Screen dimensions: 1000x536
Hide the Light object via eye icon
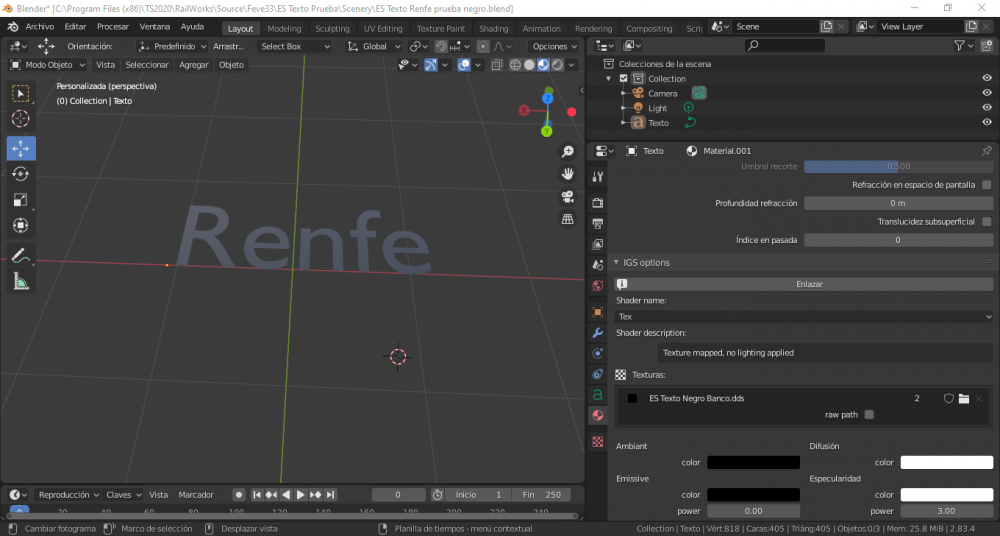[987, 108]
